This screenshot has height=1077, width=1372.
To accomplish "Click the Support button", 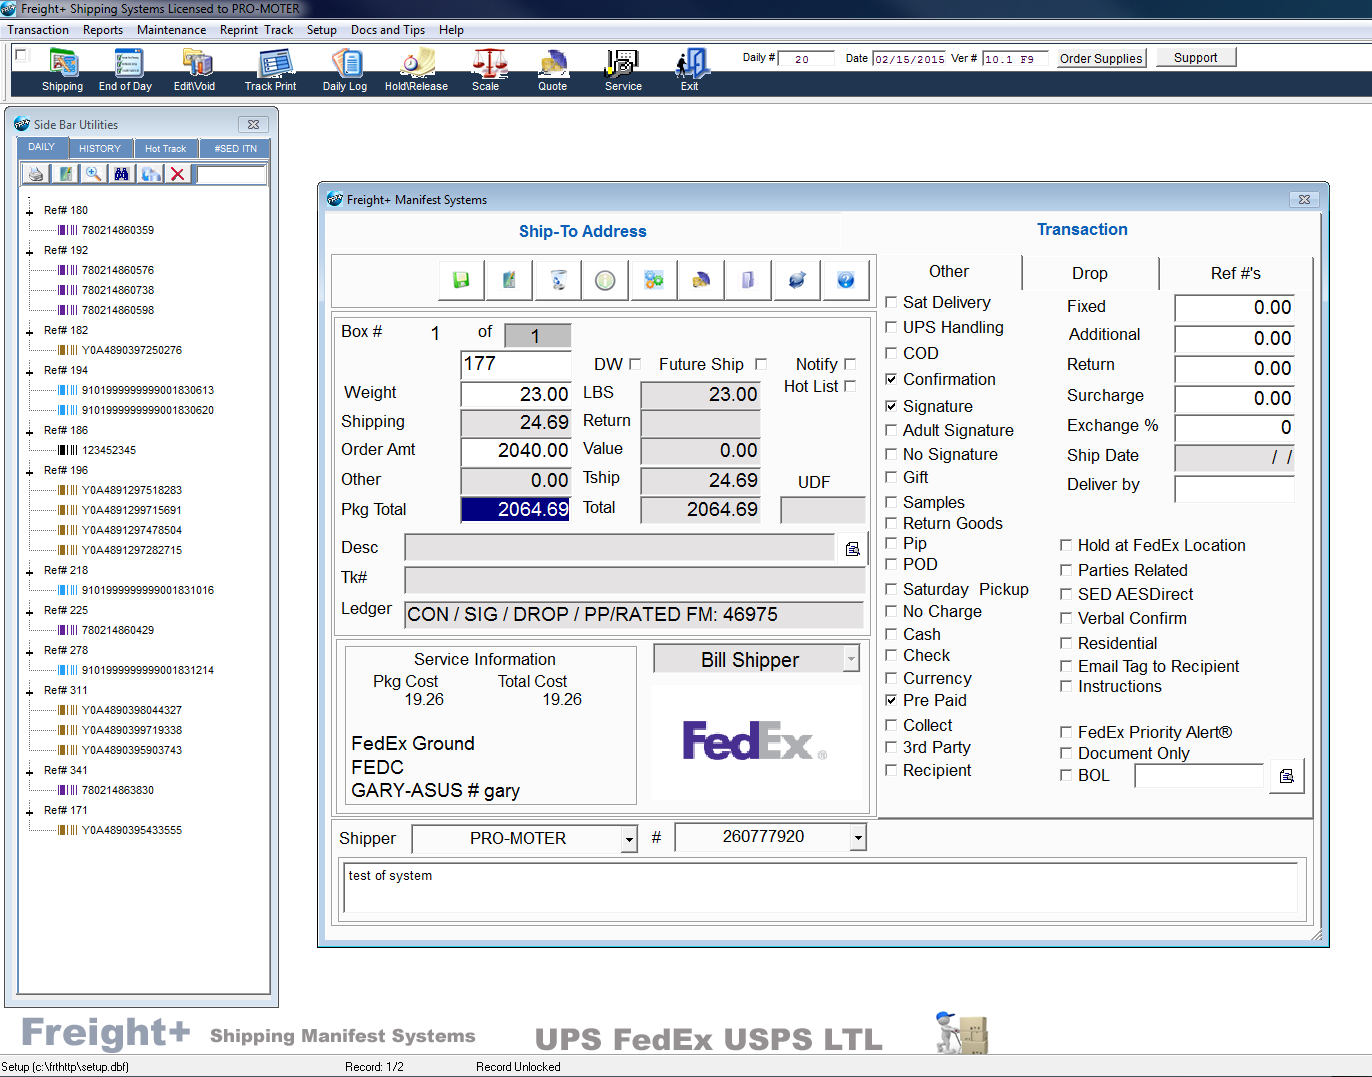I will (x=1196, y=58).
